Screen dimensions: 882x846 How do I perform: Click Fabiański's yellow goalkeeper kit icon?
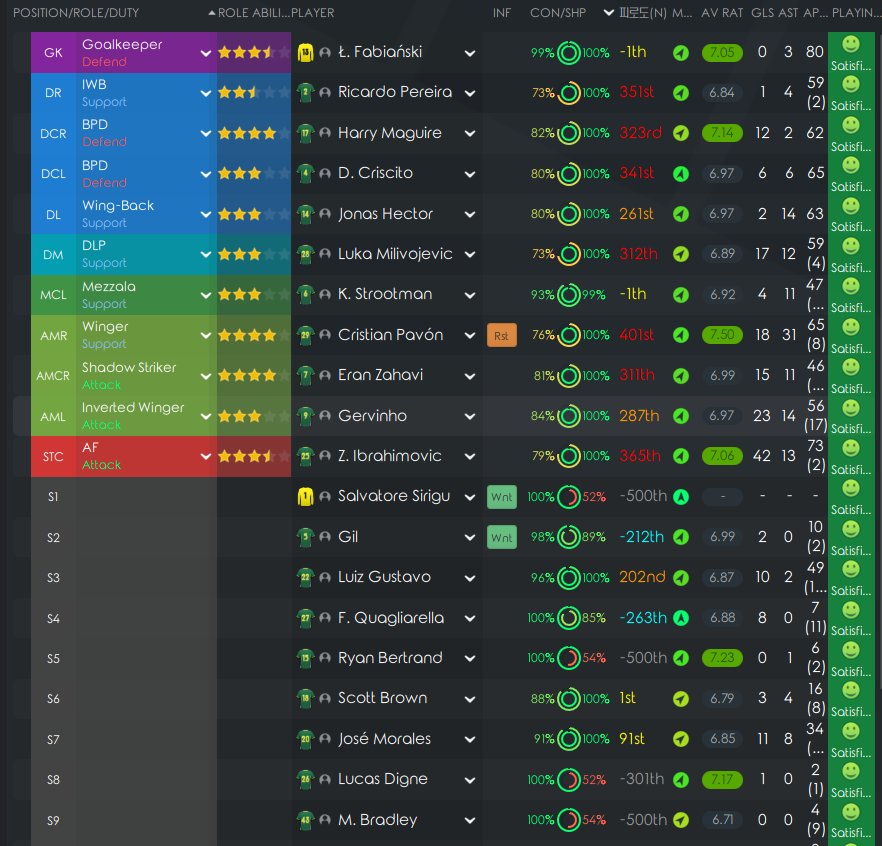pos(305,52)
